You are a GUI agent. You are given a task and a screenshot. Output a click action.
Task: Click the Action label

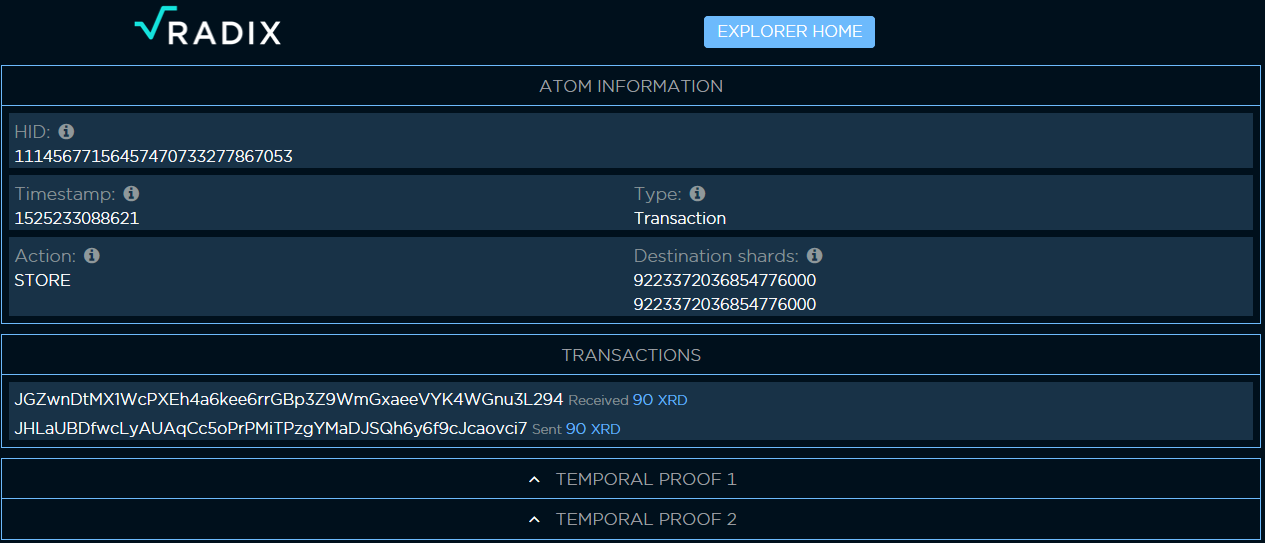coord(45,256)
